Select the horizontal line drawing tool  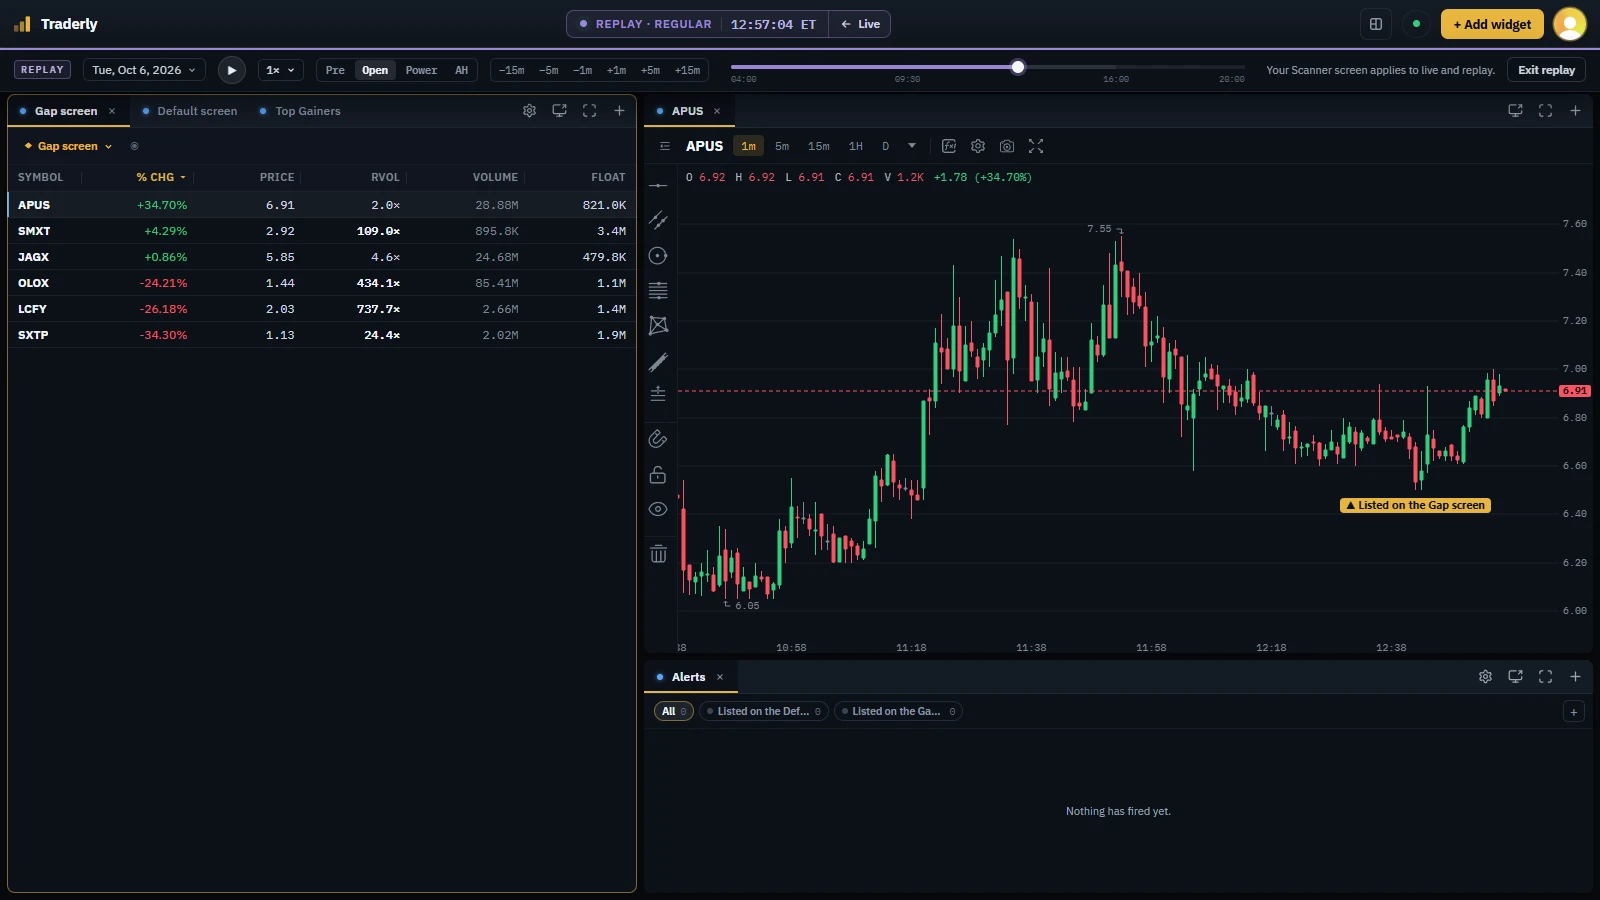(658, 186)
